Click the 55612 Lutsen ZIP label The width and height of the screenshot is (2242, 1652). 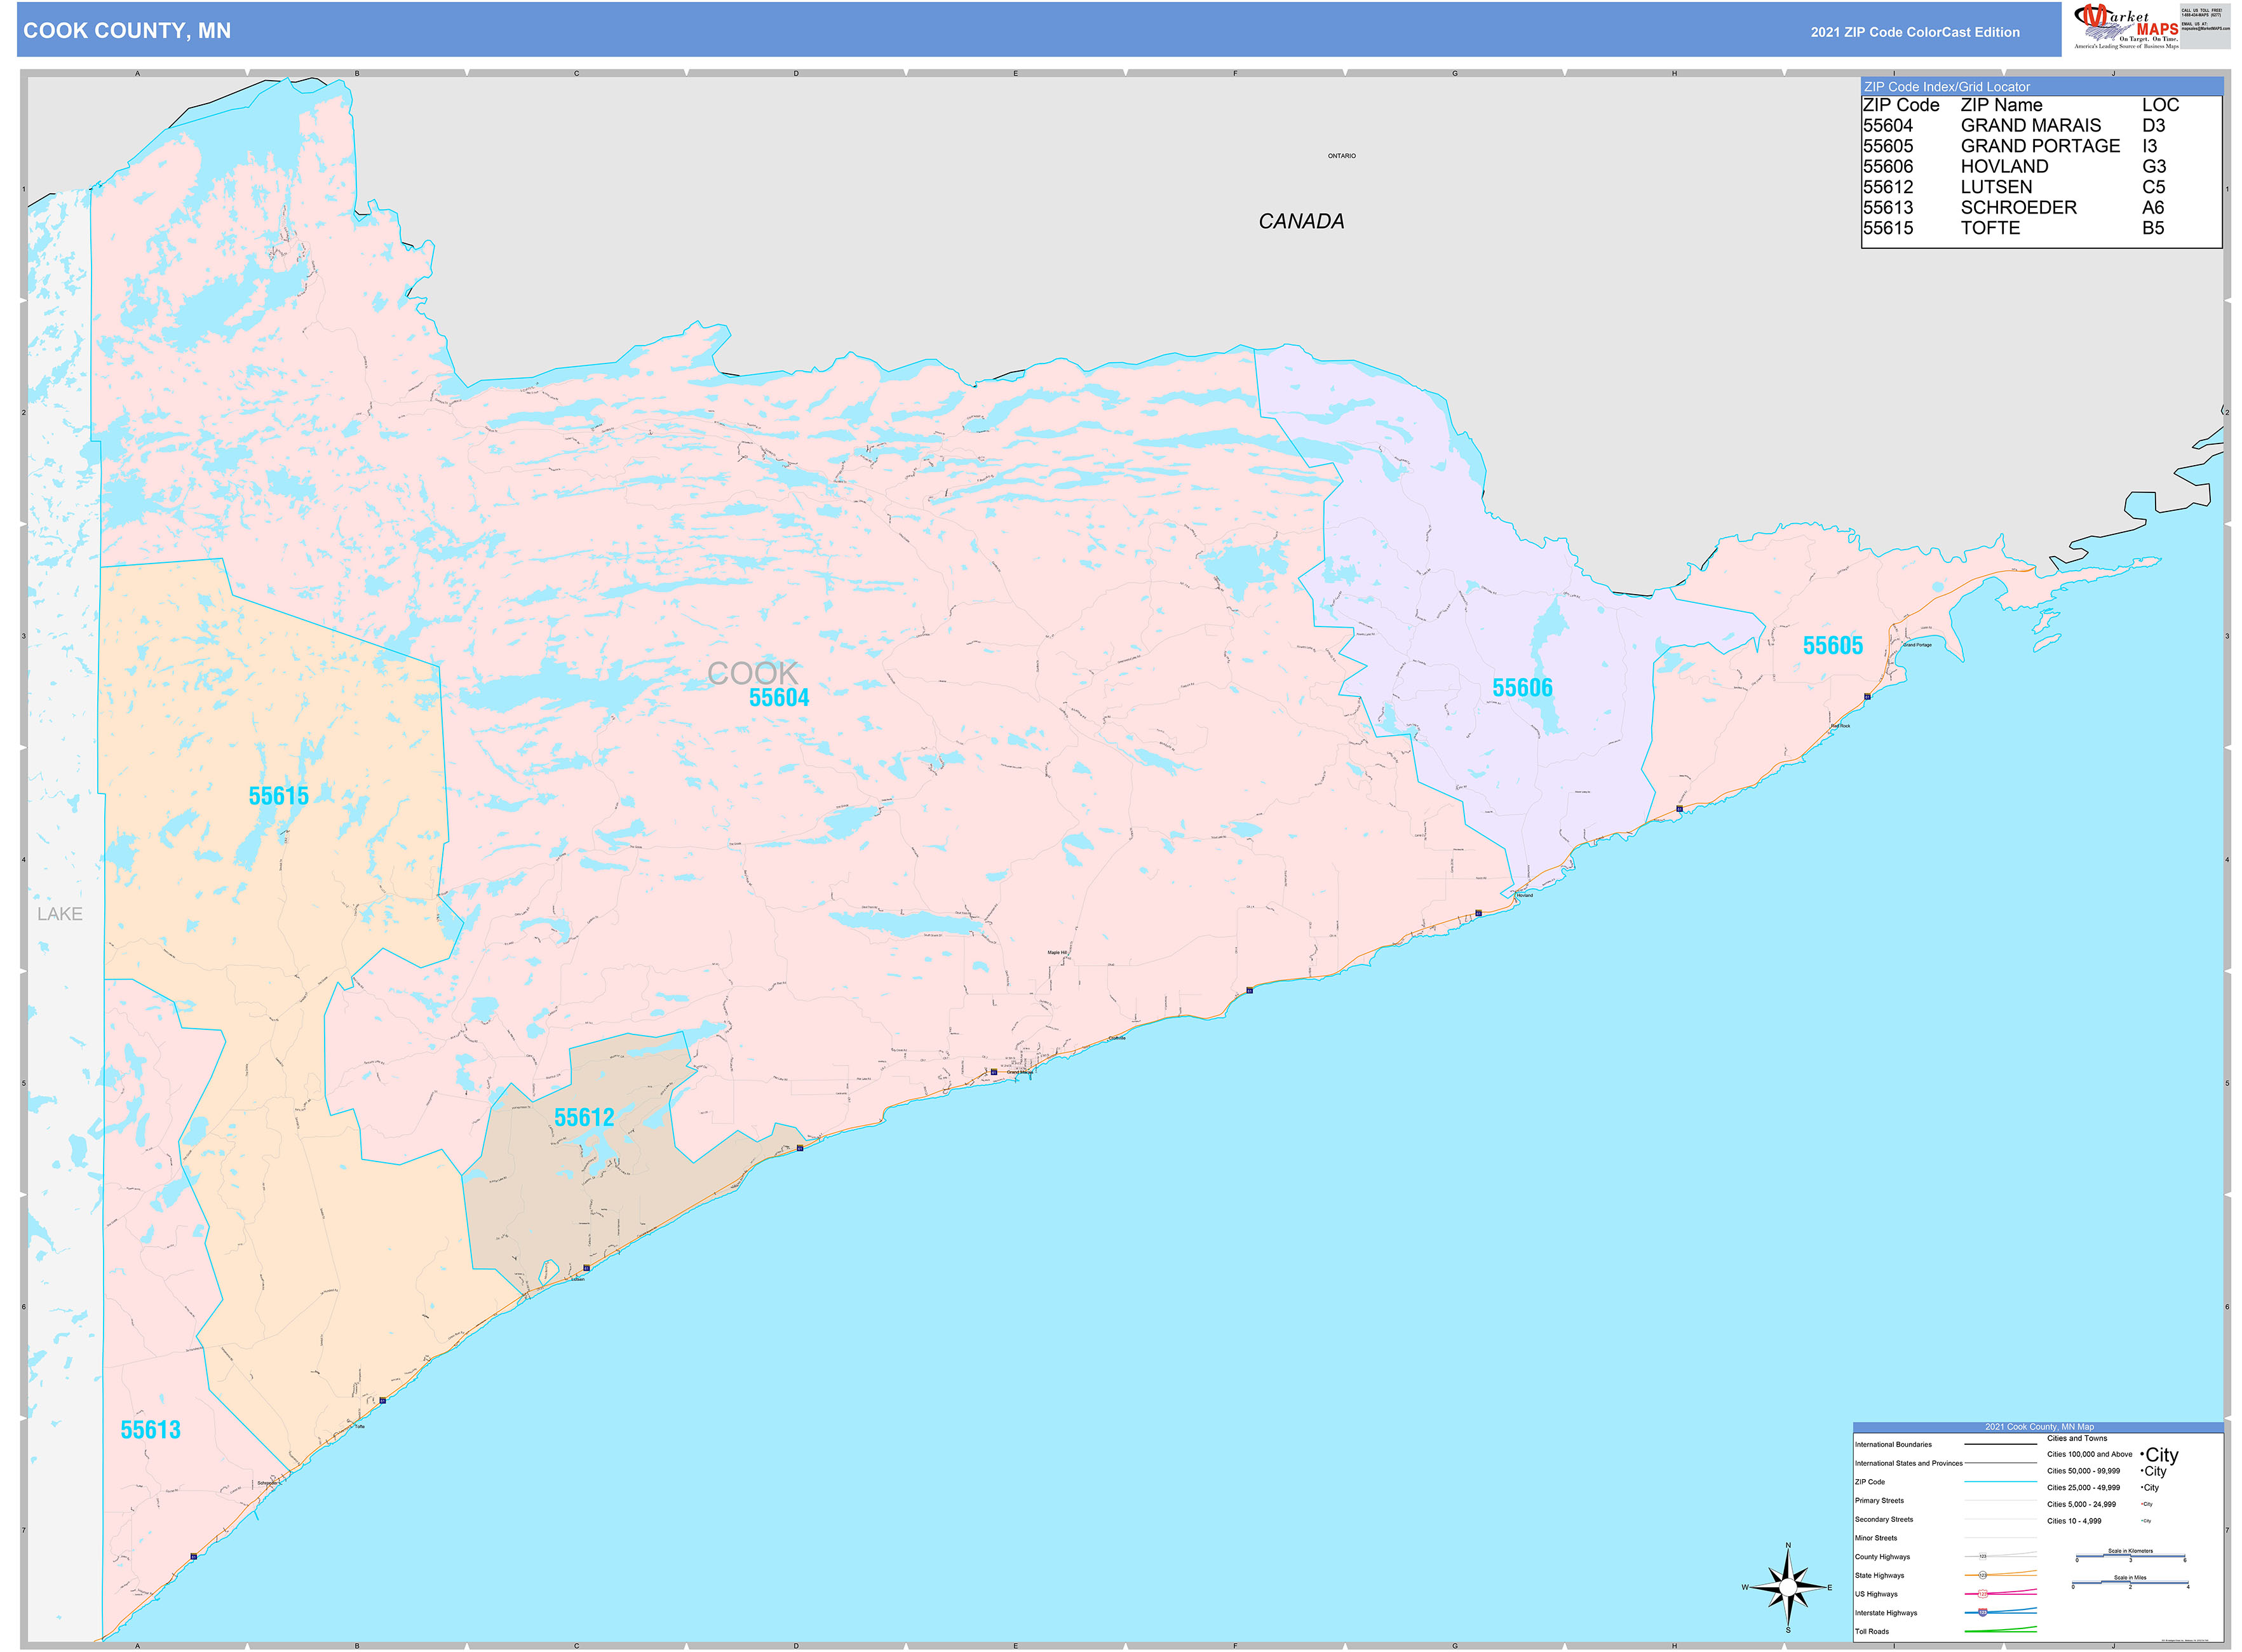tap(583, 1117)
